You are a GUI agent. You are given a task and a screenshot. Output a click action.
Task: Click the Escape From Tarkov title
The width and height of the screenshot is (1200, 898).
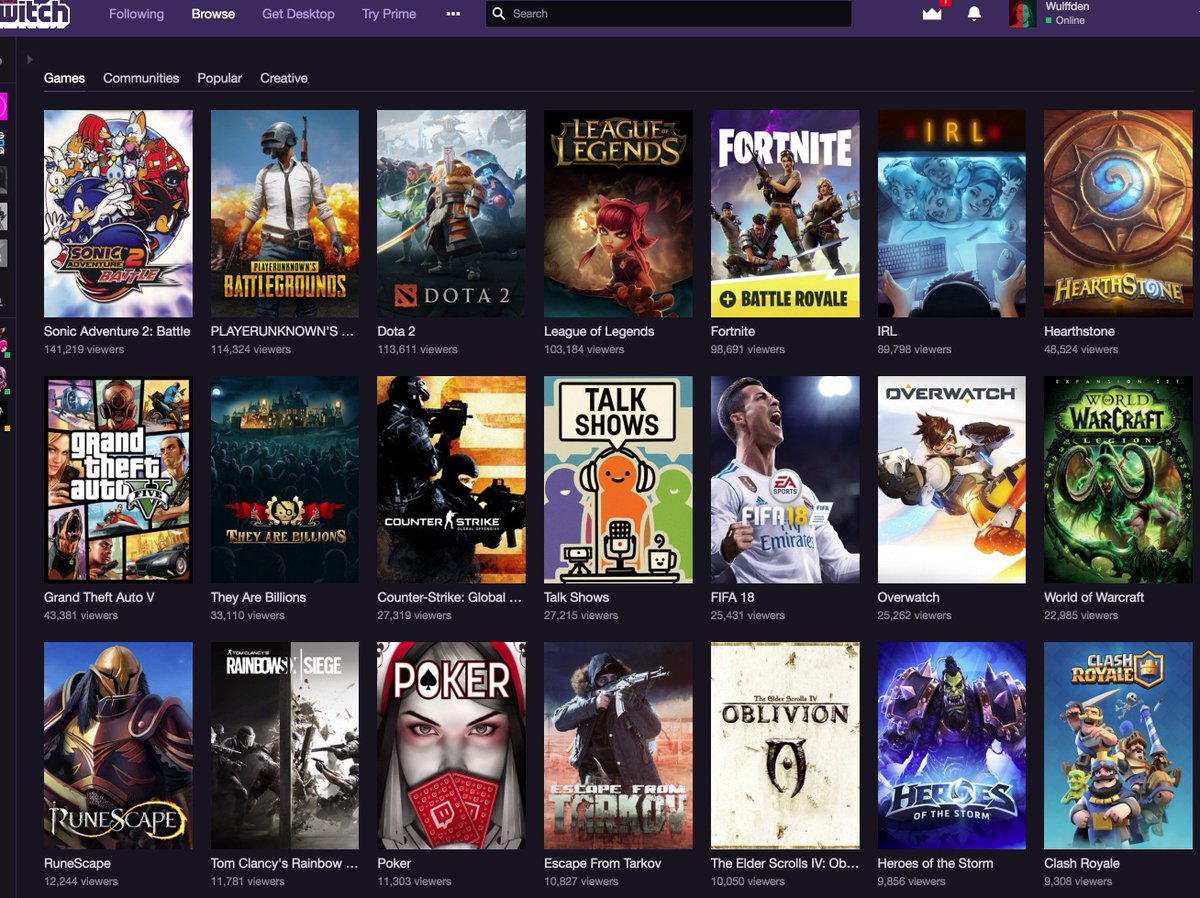click(x=602, y=863)
